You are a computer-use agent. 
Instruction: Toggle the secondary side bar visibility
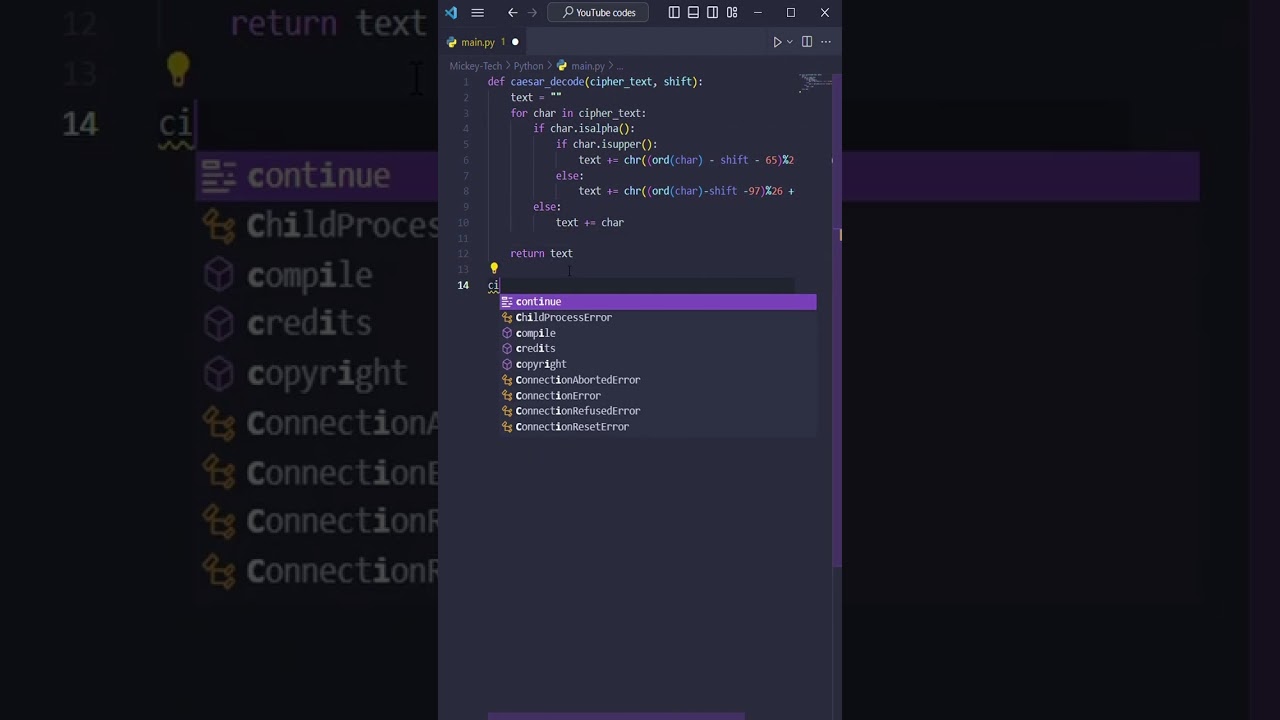tap(712, 13)
